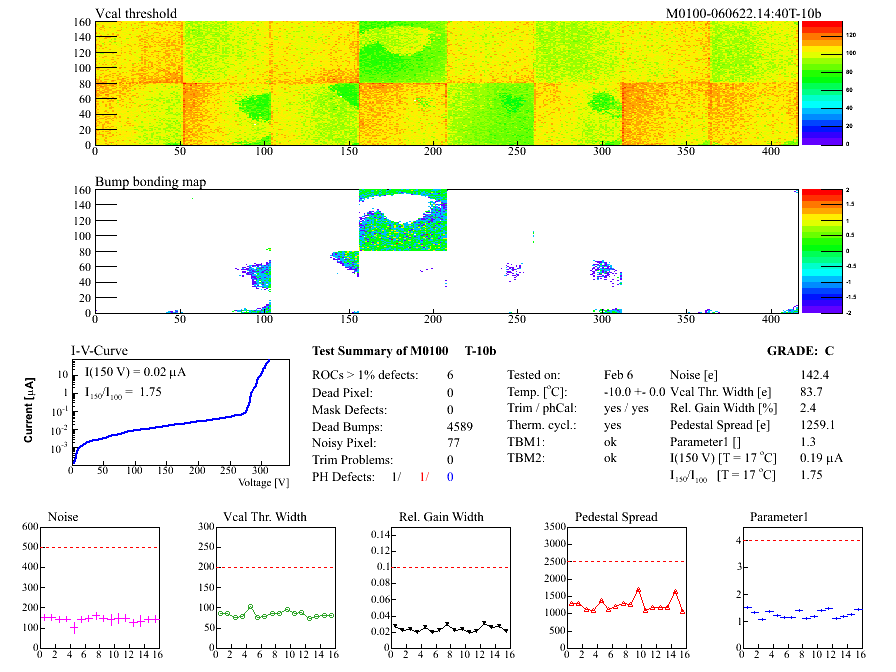The image size is (896, 672).
Task: Select the "Vcal threshold" plot title
Action: 136,13
